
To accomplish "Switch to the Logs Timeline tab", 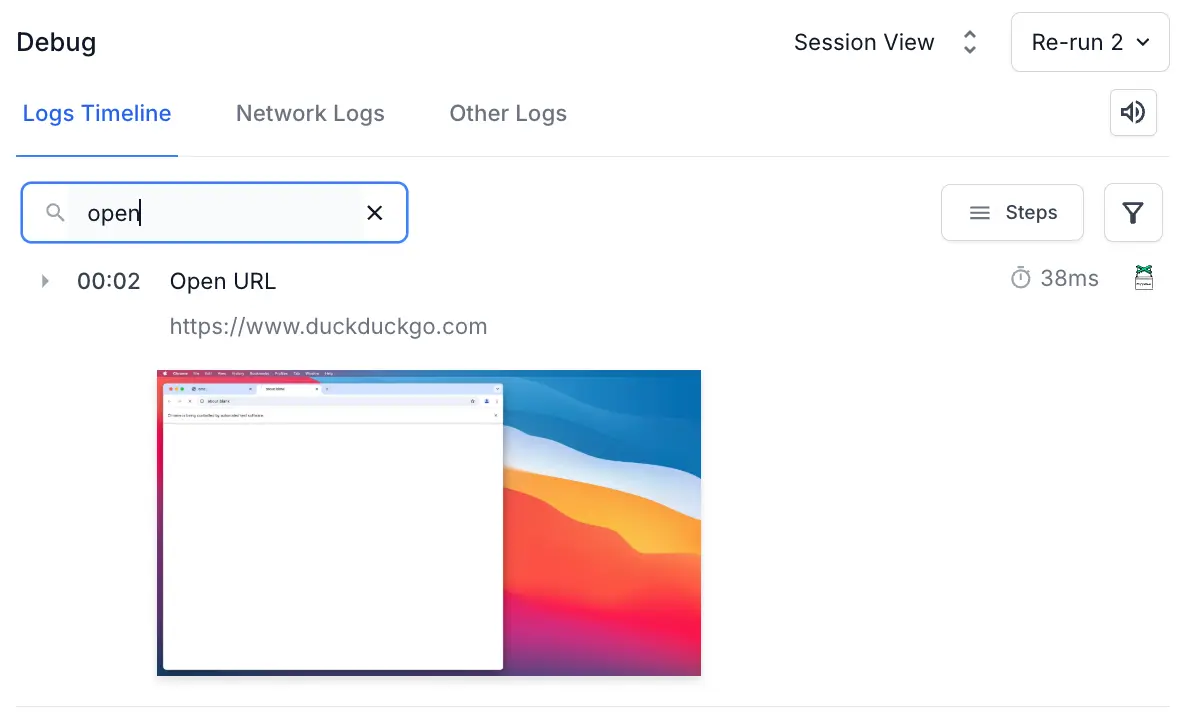I will [97, 114].
